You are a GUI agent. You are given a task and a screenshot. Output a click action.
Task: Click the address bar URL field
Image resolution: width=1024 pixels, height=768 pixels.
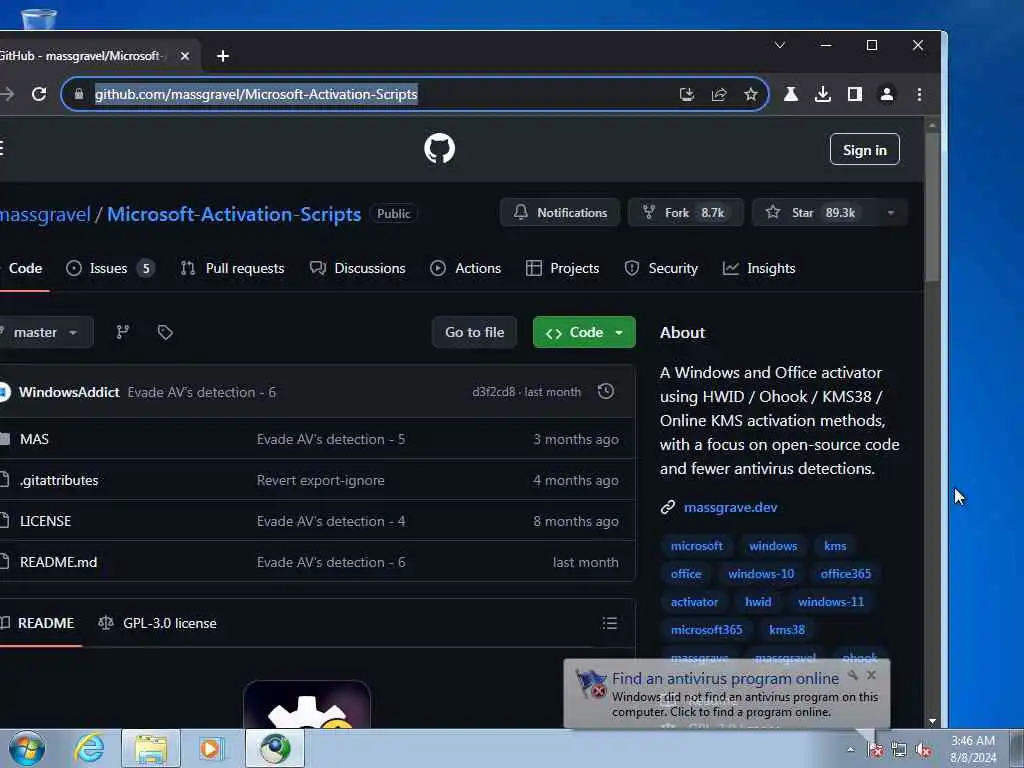pyautogui.click(x=415, y=94)
